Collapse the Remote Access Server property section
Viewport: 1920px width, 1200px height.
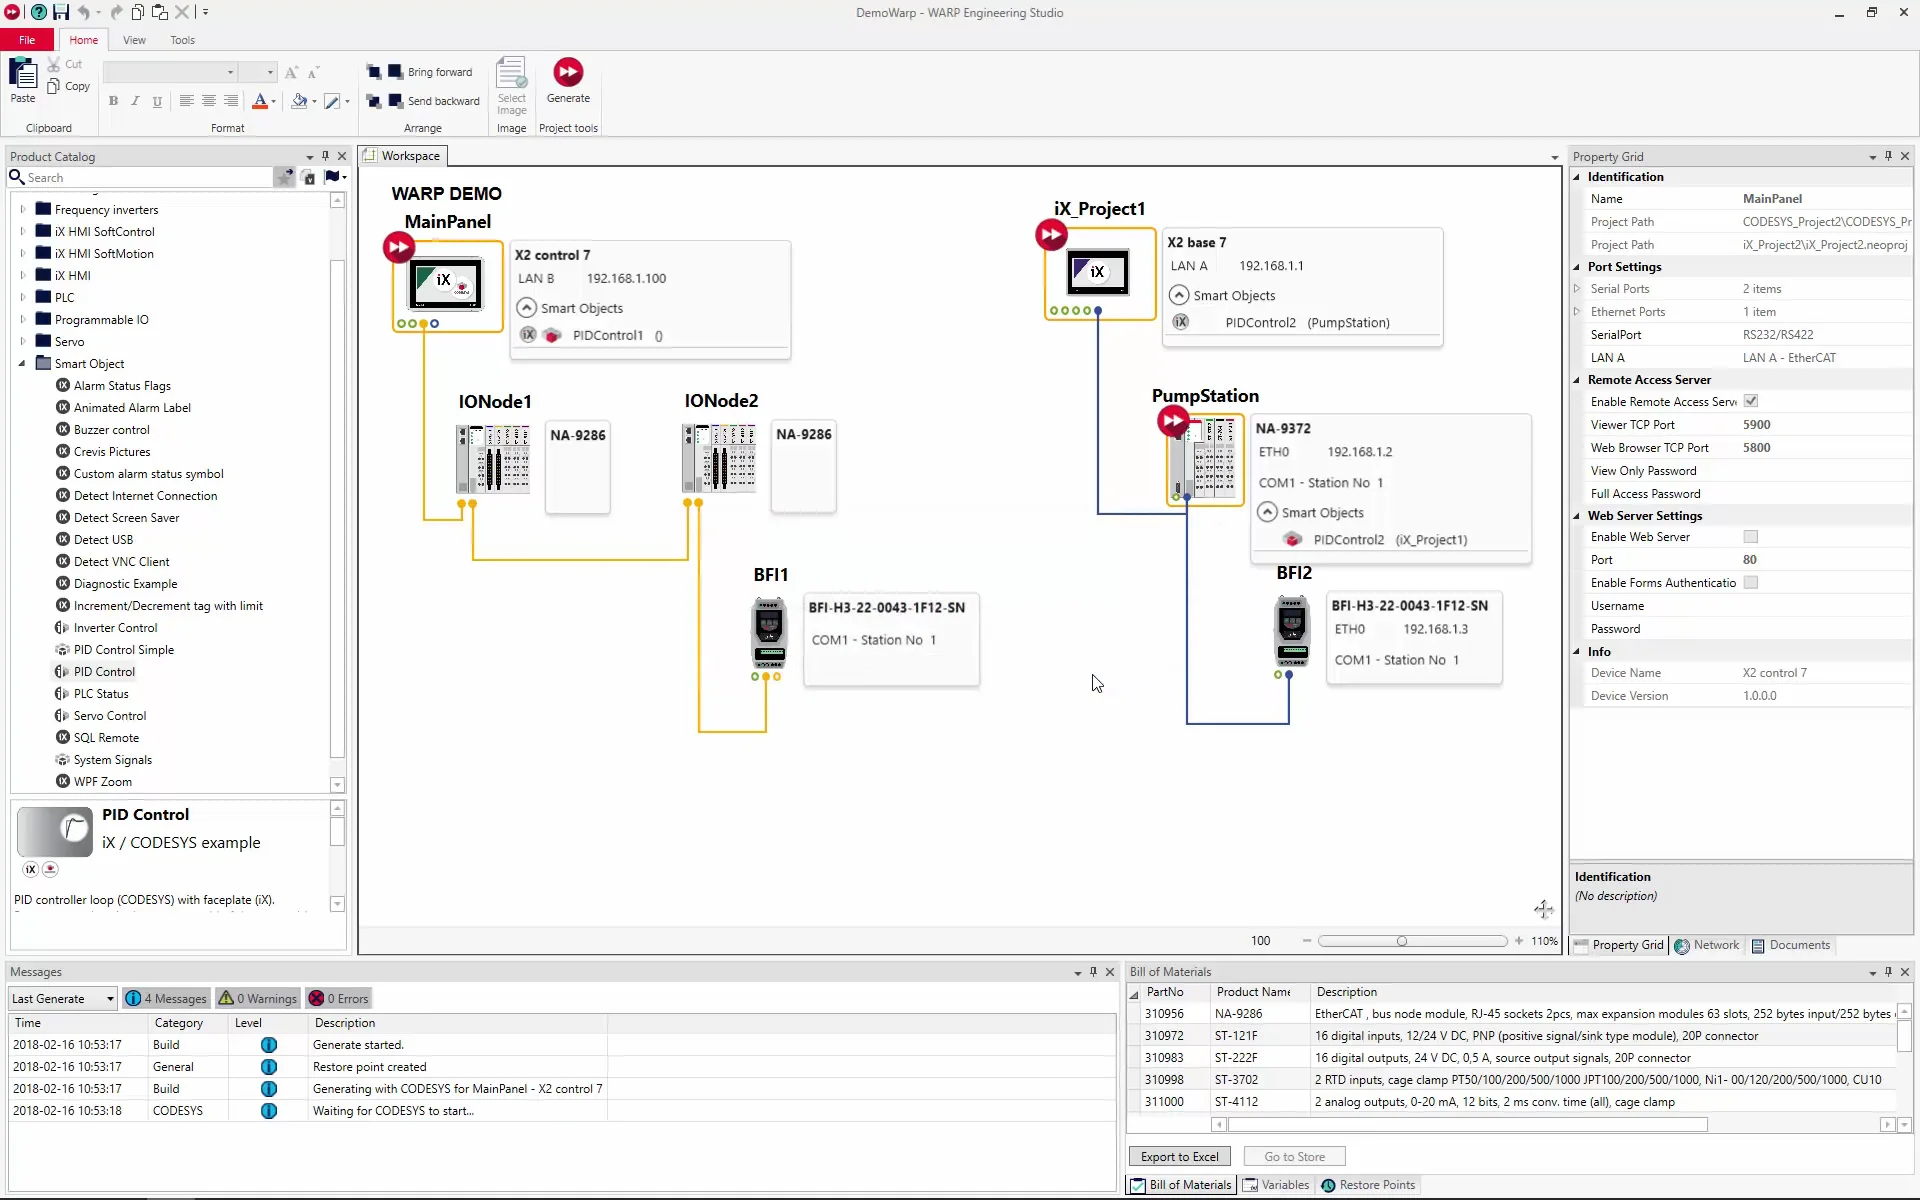click(x=1577, y=380)
